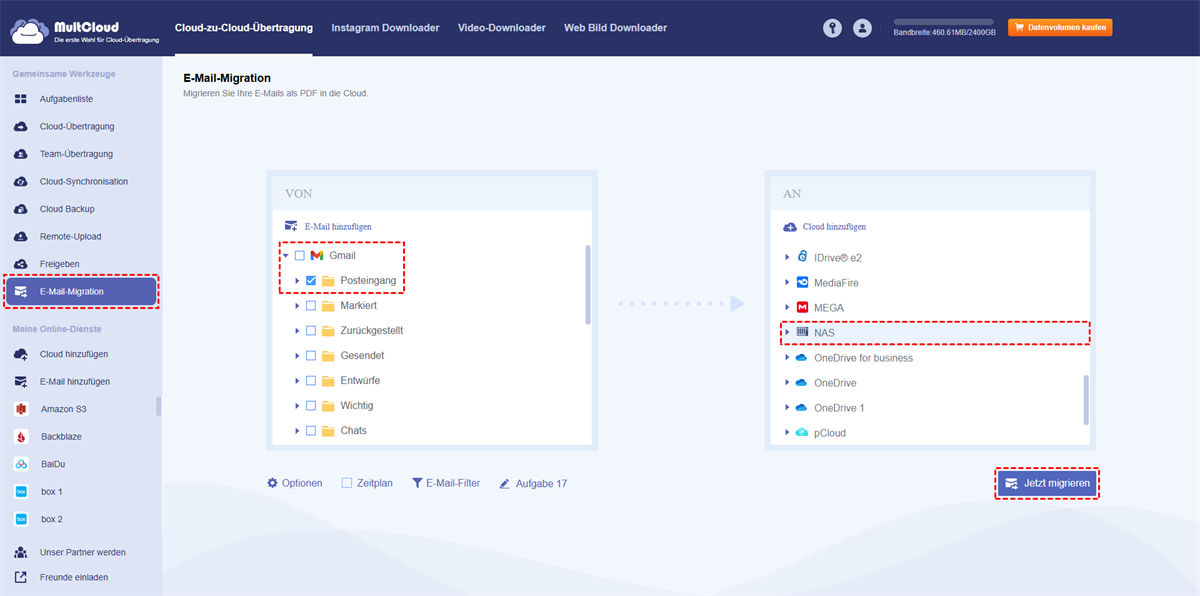Viewport: 1200px width, 596px height.
Task: Open Instagram Downloader tab
Action: [385, 28]
